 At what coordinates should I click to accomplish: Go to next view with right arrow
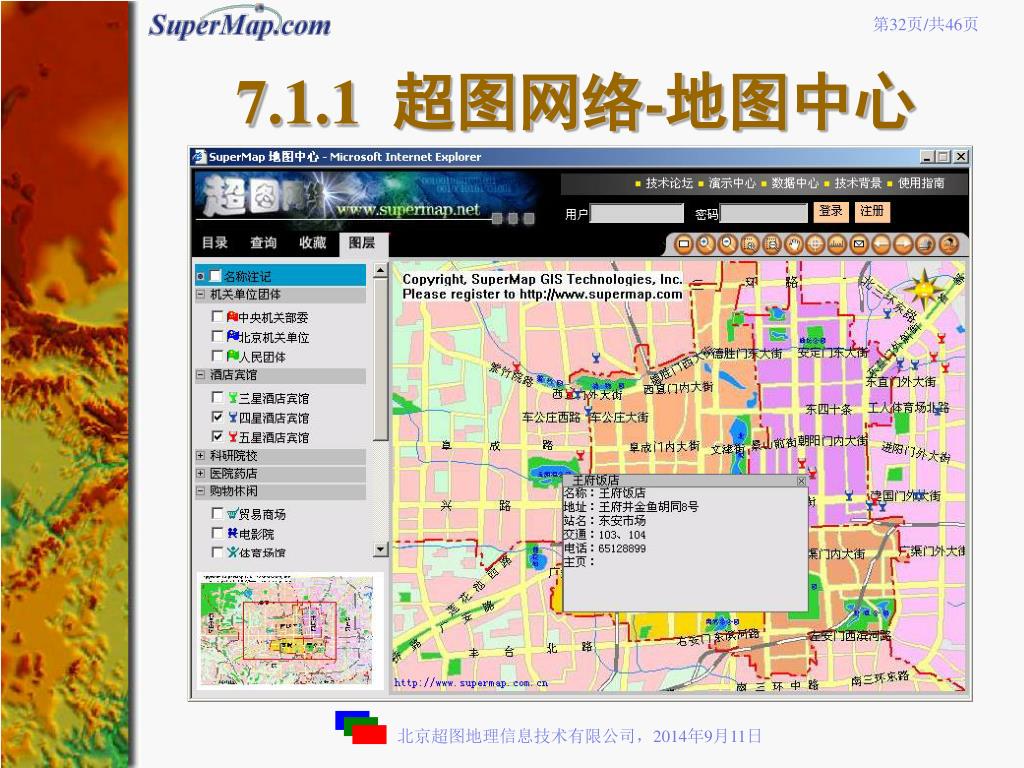click(904, 245)
